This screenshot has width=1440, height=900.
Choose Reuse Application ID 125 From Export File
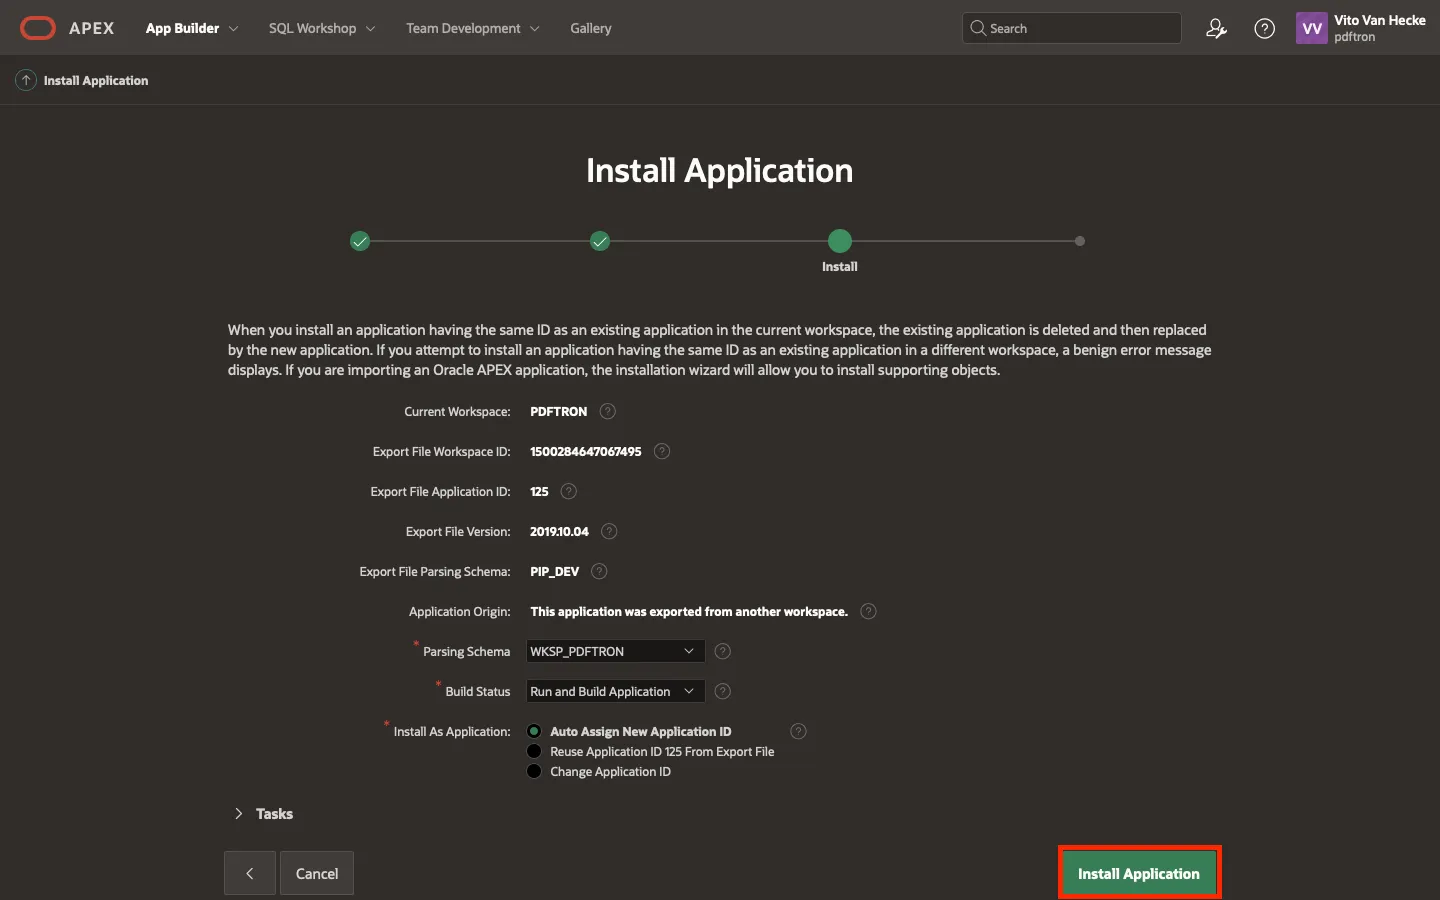(x=534, y=751)
